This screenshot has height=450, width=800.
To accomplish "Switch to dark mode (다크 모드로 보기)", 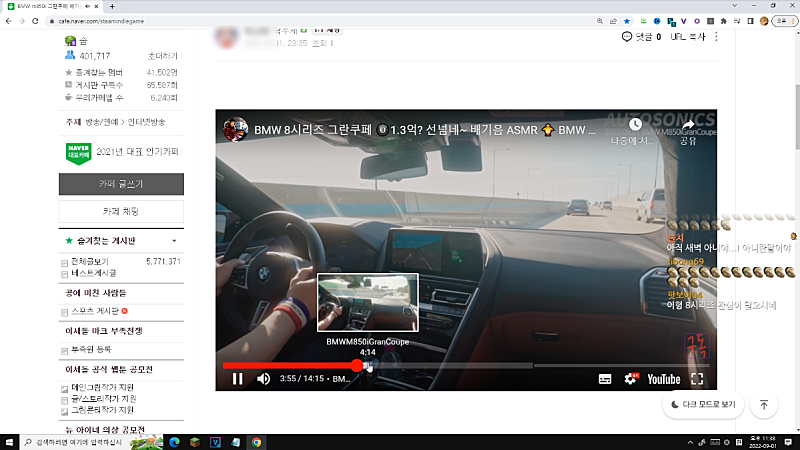I will [703, 405].
